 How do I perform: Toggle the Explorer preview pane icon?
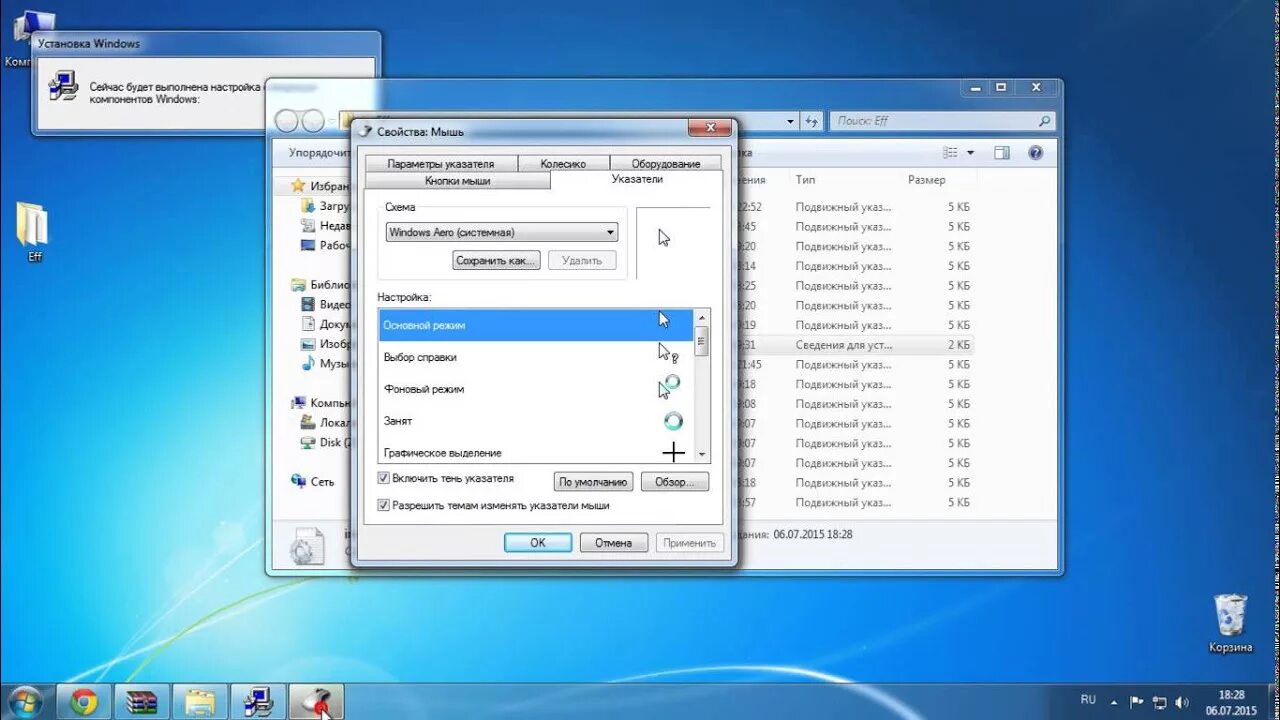pyautogui.click(x=1002, y=153)
